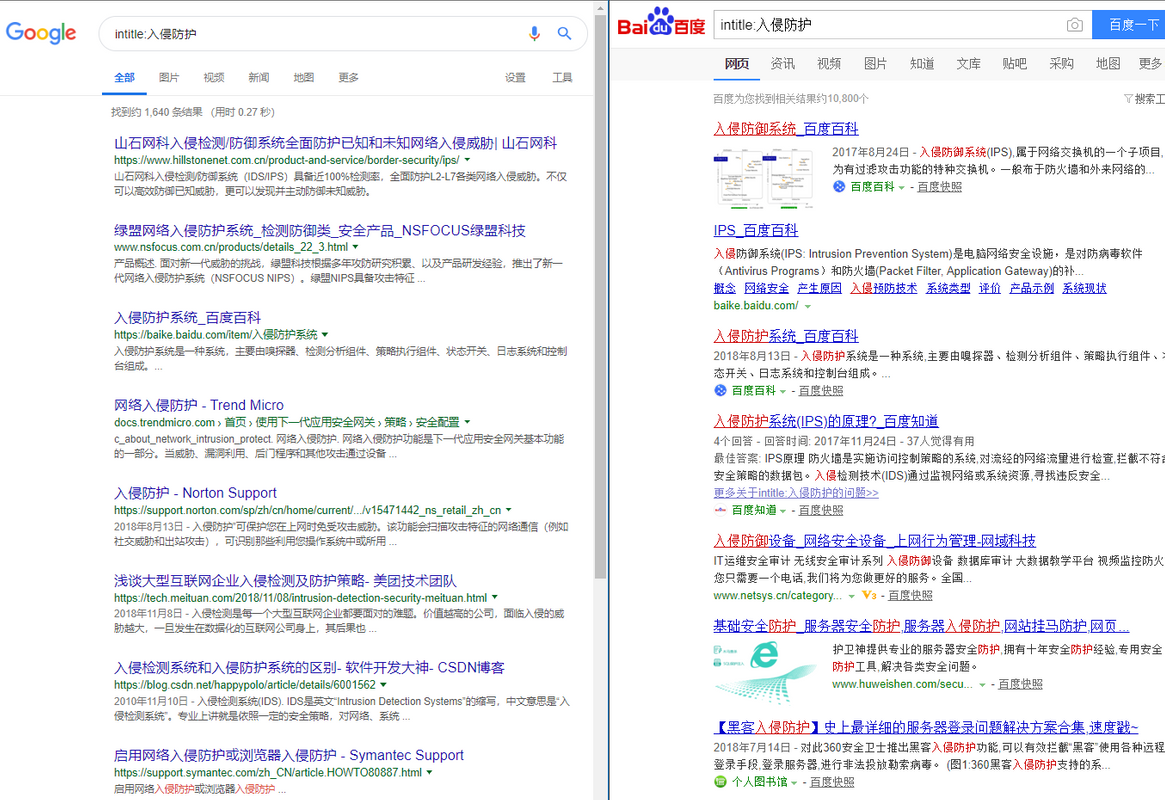This screenshot has height=800, width=1165.
Task: Expand dropdown arrow next to www.huweishen.com/secu...
Action: pos(982,685)
